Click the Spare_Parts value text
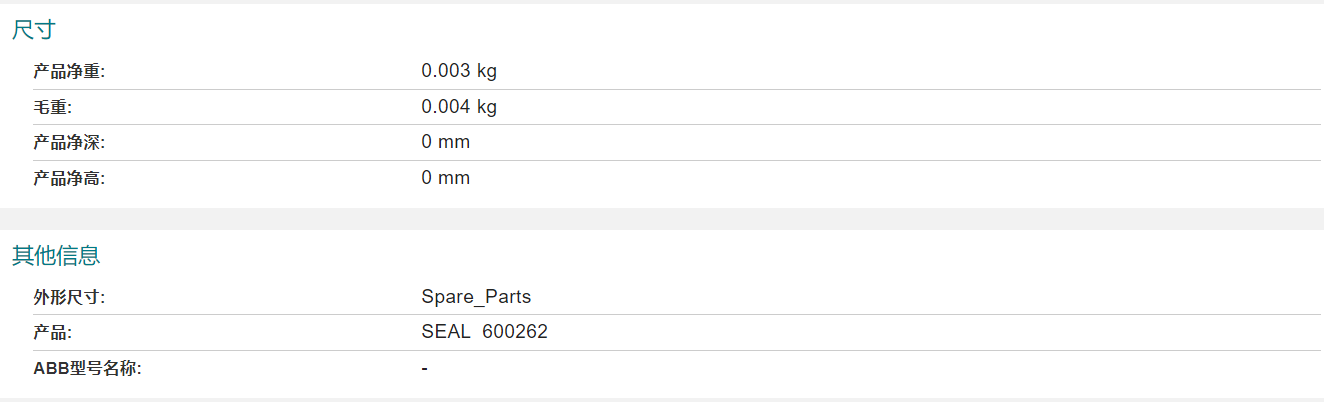Viewport: 1324px width, 402px height. coord(476,297)
